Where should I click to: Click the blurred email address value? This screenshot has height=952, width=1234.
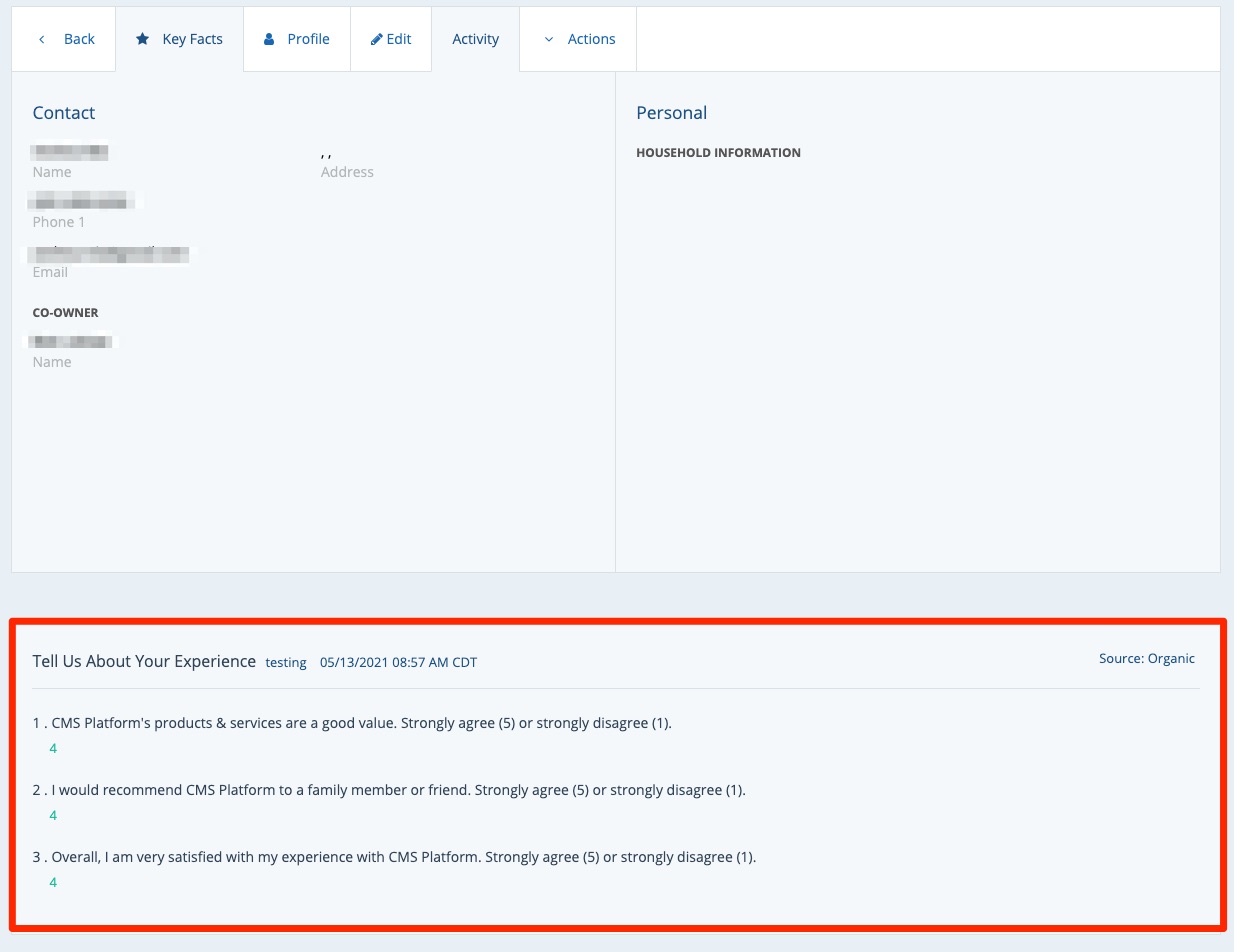click(x=109, y=253)
